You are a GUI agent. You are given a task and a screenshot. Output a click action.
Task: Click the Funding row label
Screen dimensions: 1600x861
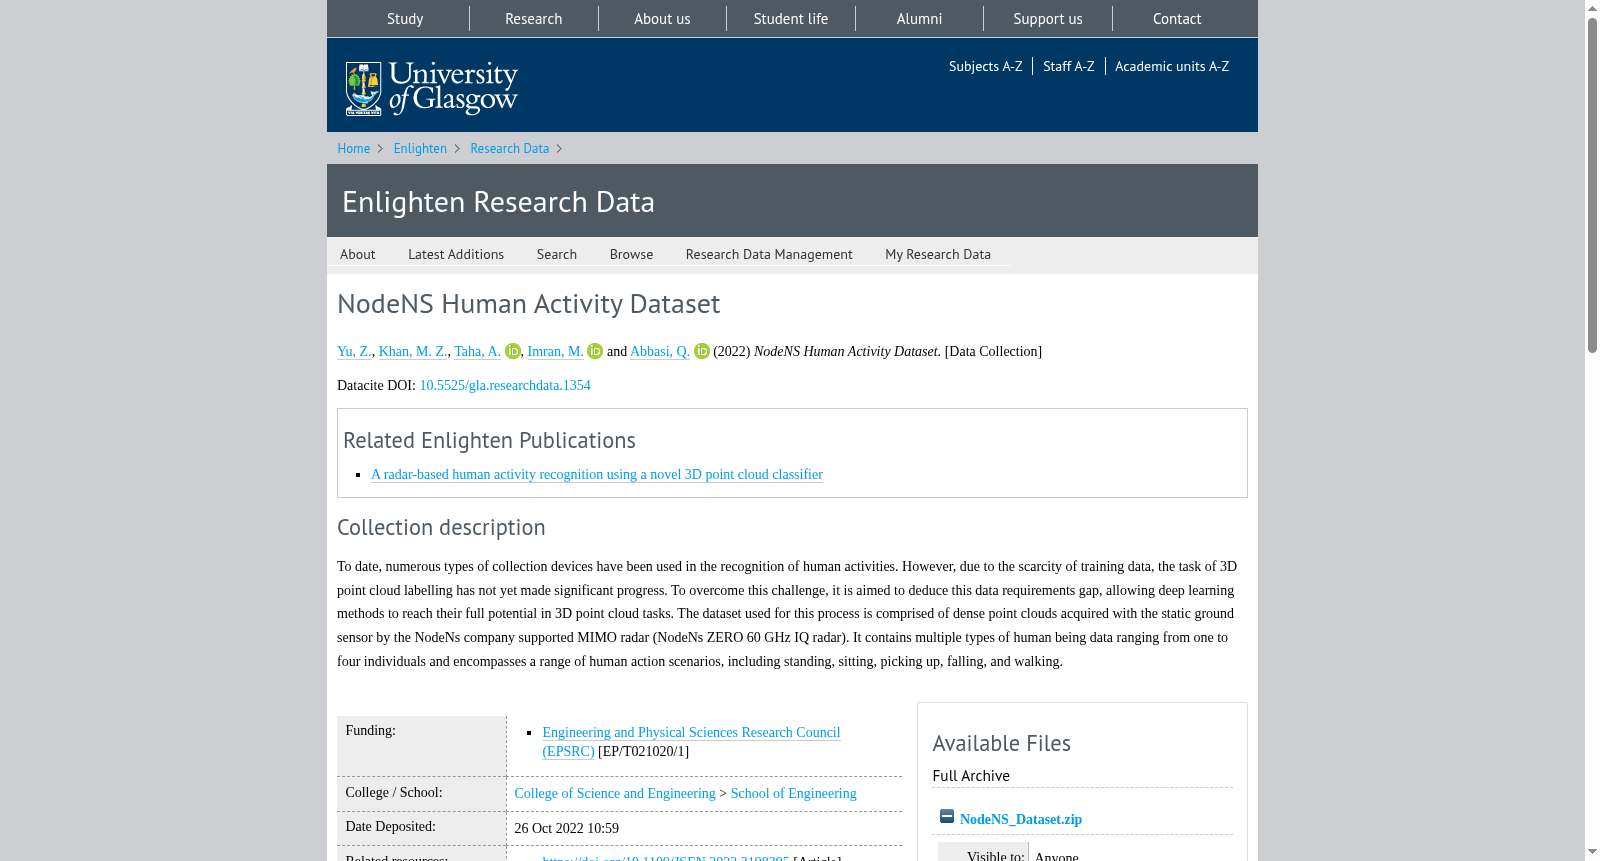[370, 730]
